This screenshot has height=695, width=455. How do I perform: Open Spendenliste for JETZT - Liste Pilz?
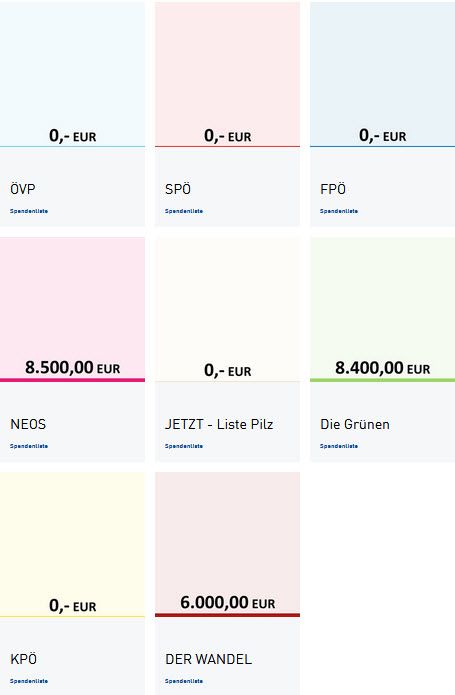pos(184,446)
